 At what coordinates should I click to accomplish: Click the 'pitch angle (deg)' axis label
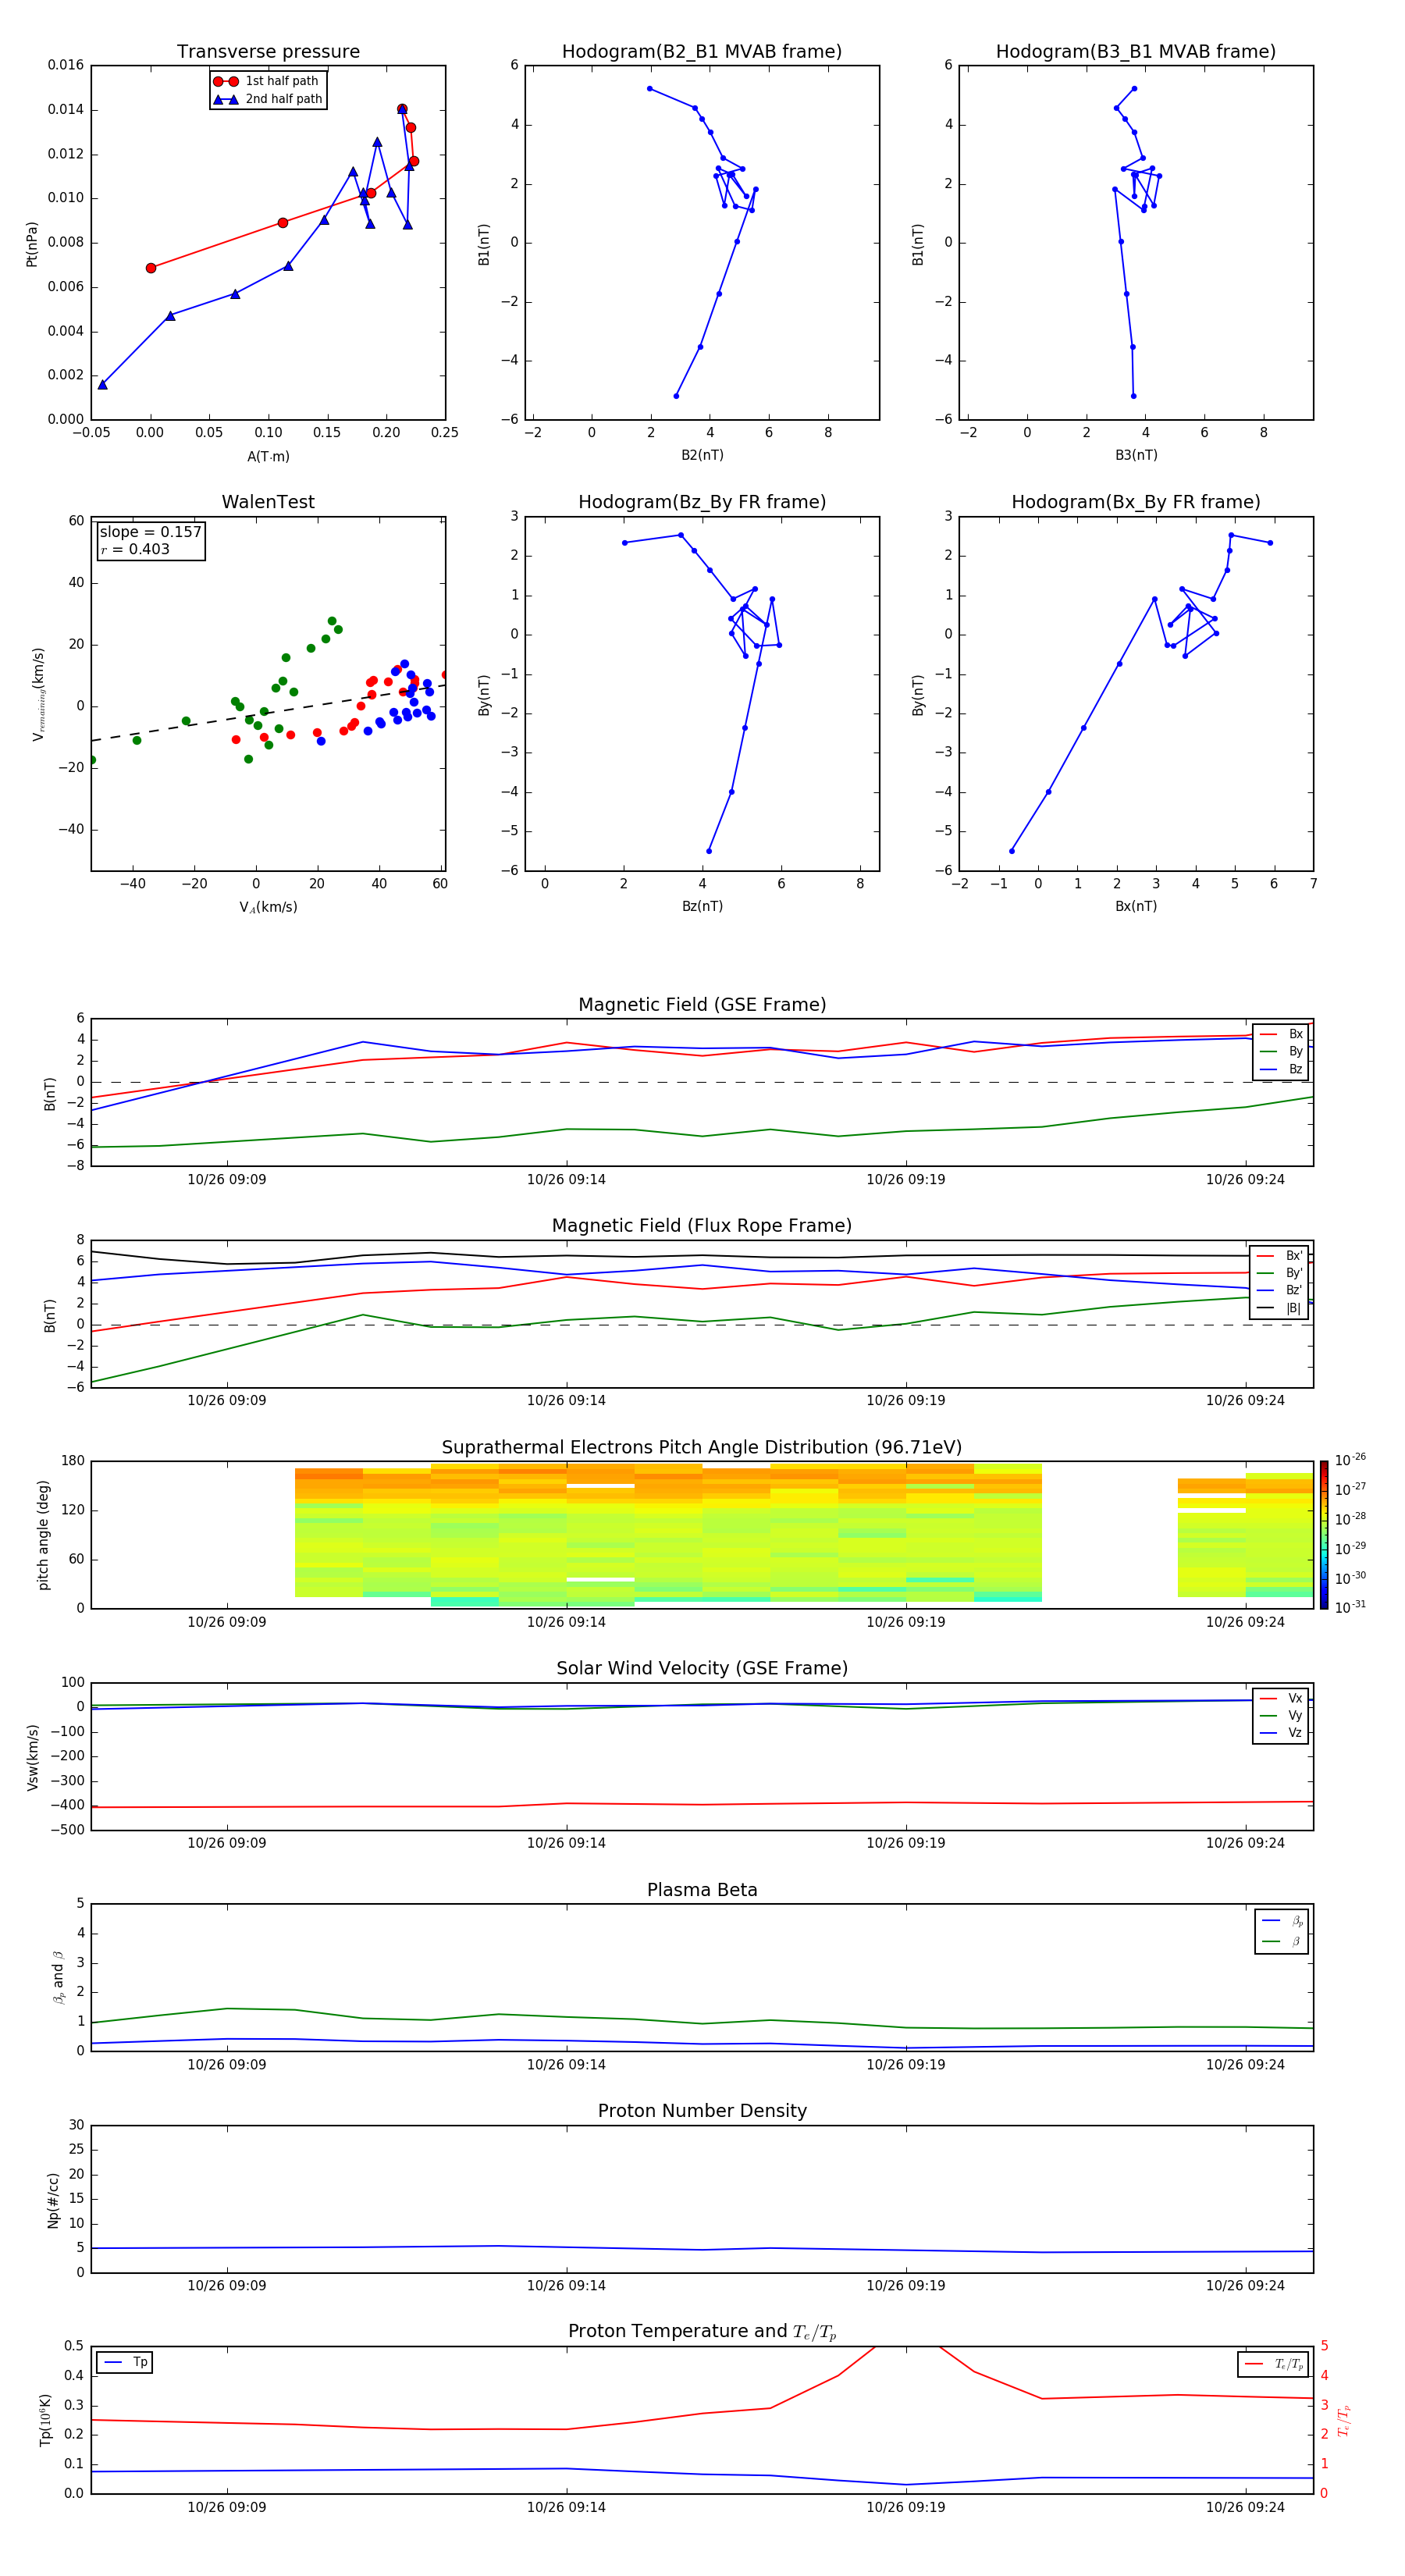coord(43,1535)
